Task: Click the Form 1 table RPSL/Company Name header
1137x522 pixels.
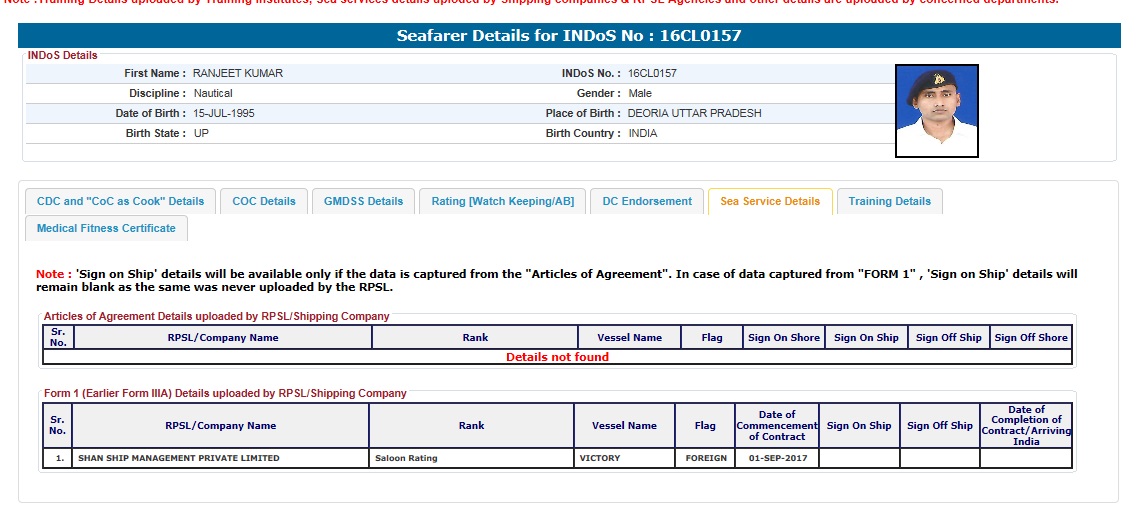Action: coord(220,426)
